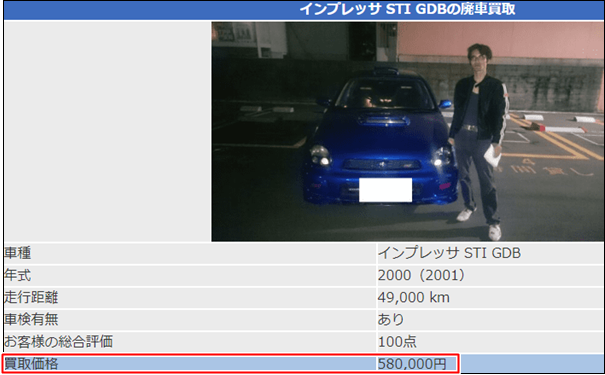Open the blue Impreza car photo
This screenshot has width=605, height=375.
(407, 132)
